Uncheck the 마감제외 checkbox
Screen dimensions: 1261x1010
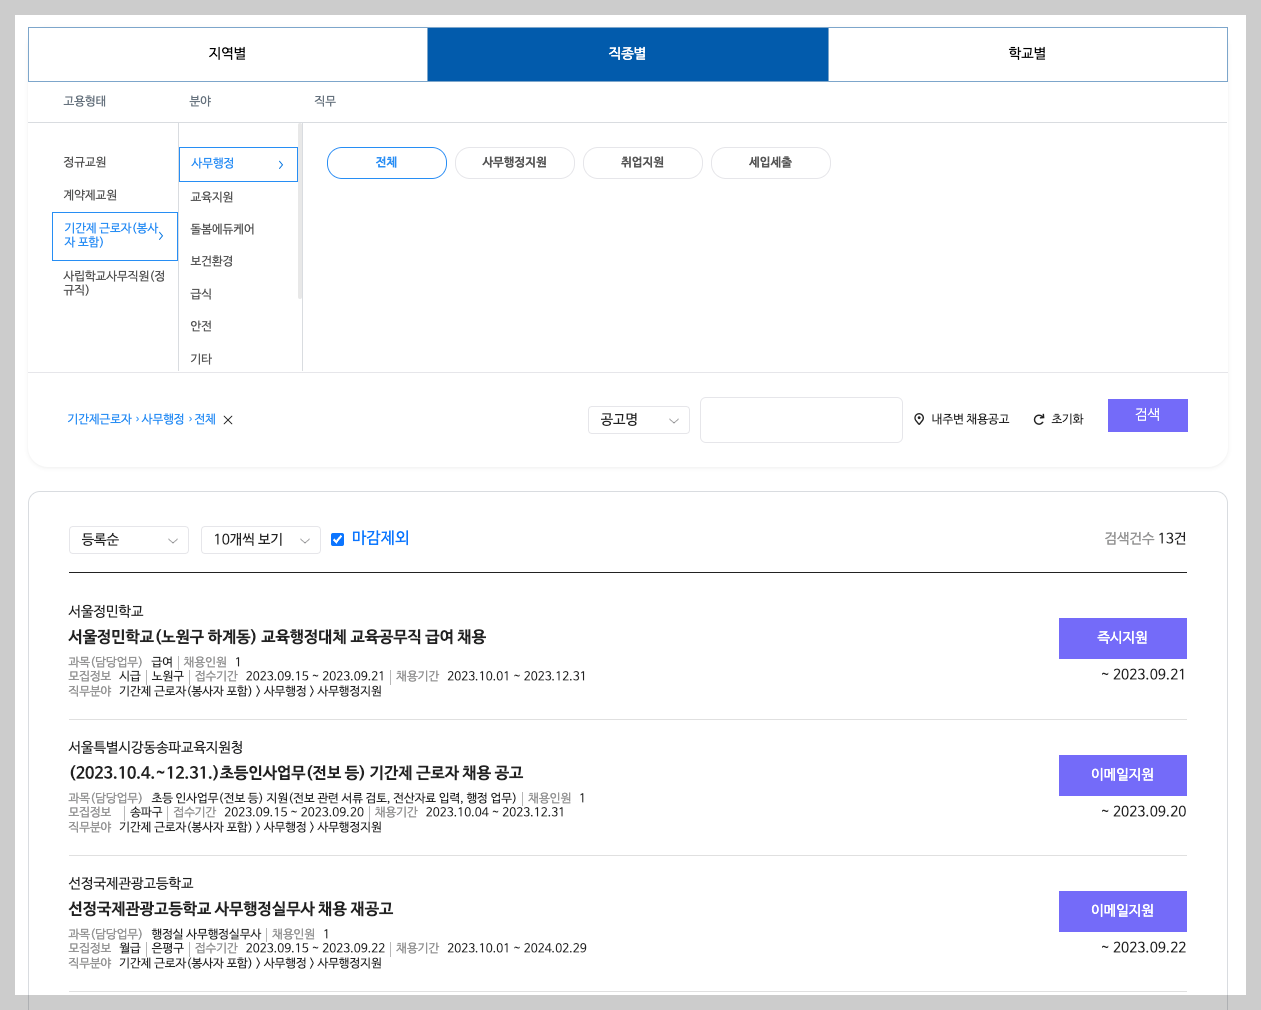[x=338, y=539]
